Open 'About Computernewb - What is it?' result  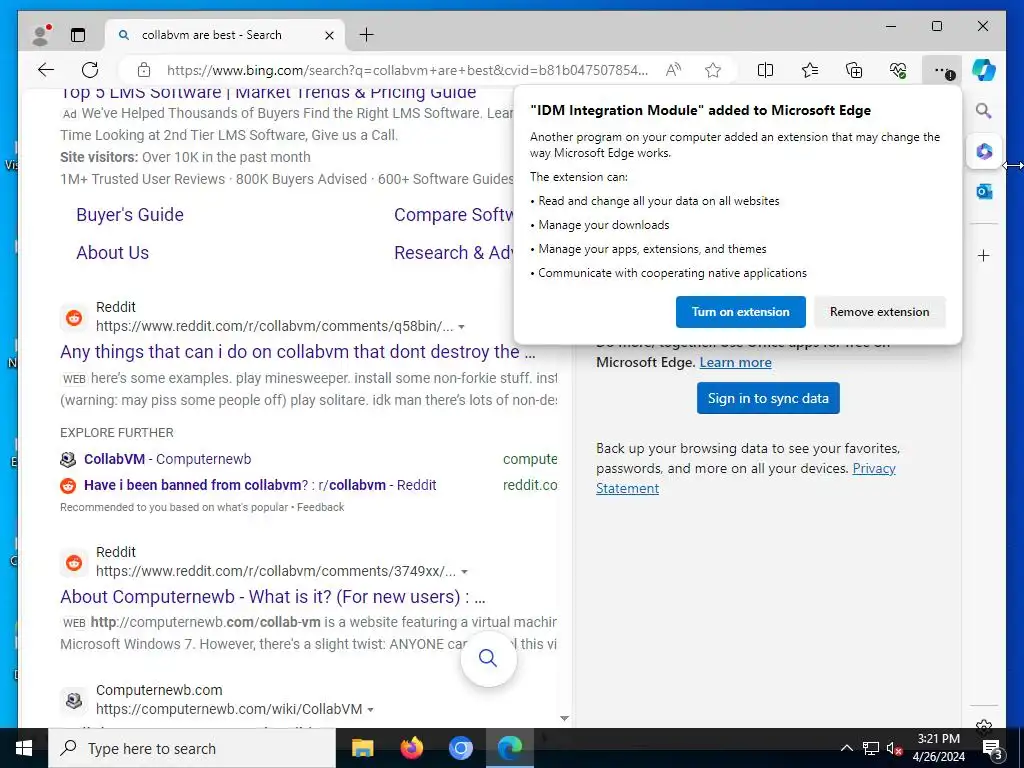tap(273, 597)
